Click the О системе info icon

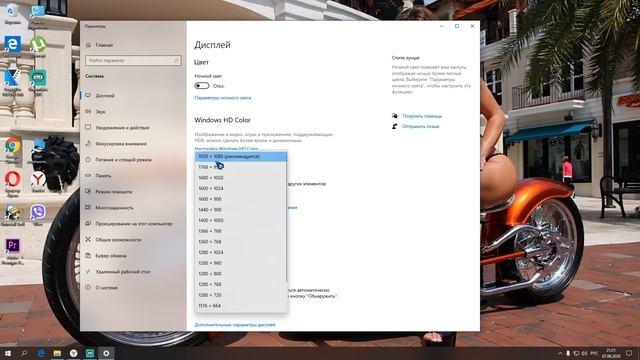tap(88, 287)
